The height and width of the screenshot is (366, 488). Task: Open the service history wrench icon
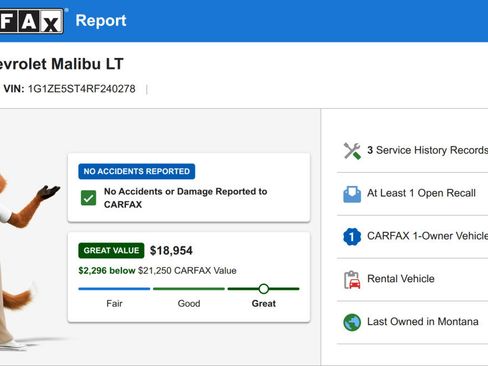(x=352, y=151)
